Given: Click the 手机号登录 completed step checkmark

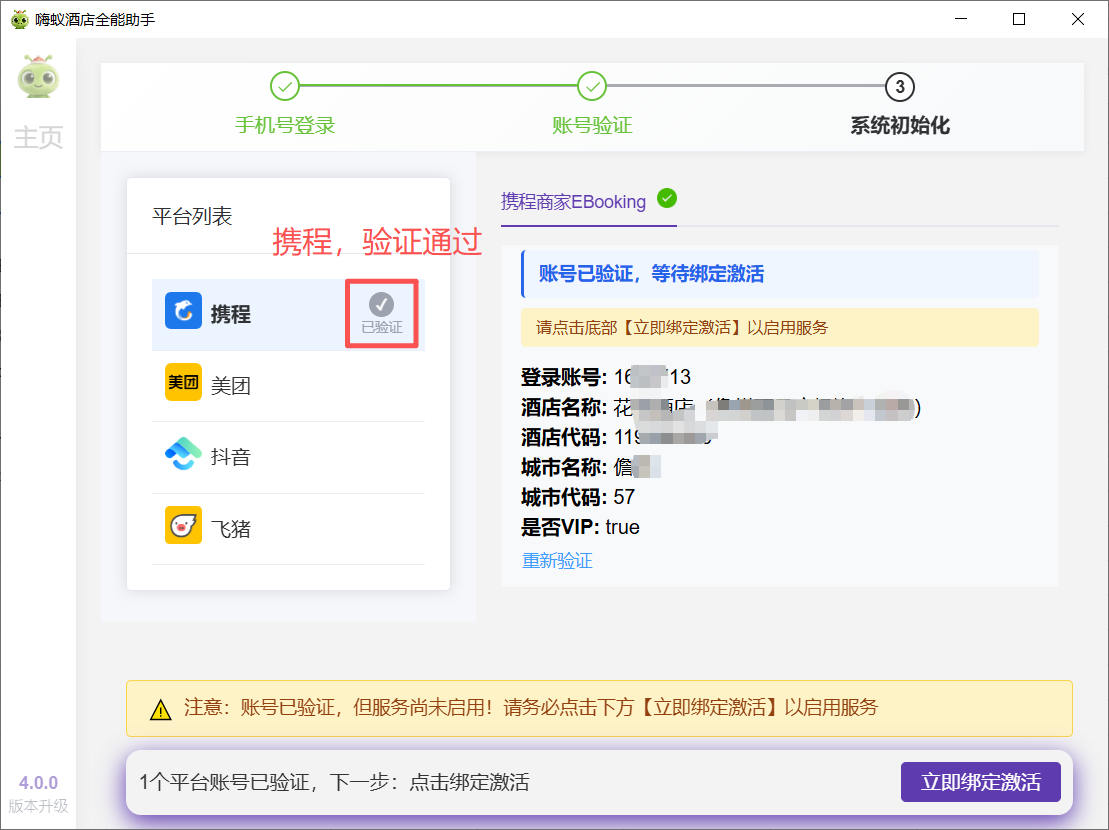Looking at the screenshot, I should (285, 87).
